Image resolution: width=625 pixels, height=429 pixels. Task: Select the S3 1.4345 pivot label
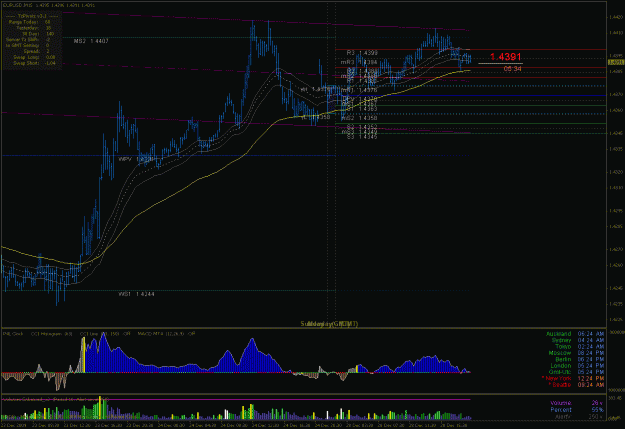[362, 137]
